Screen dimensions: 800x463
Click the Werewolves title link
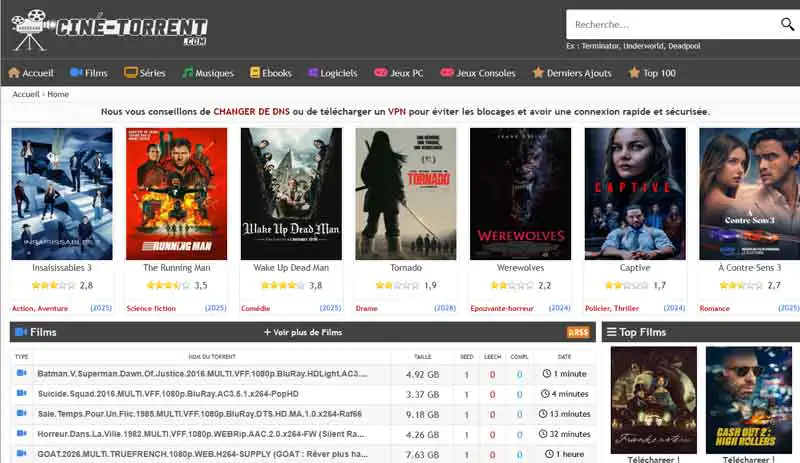pyautogui.click(x=520, y=267)
